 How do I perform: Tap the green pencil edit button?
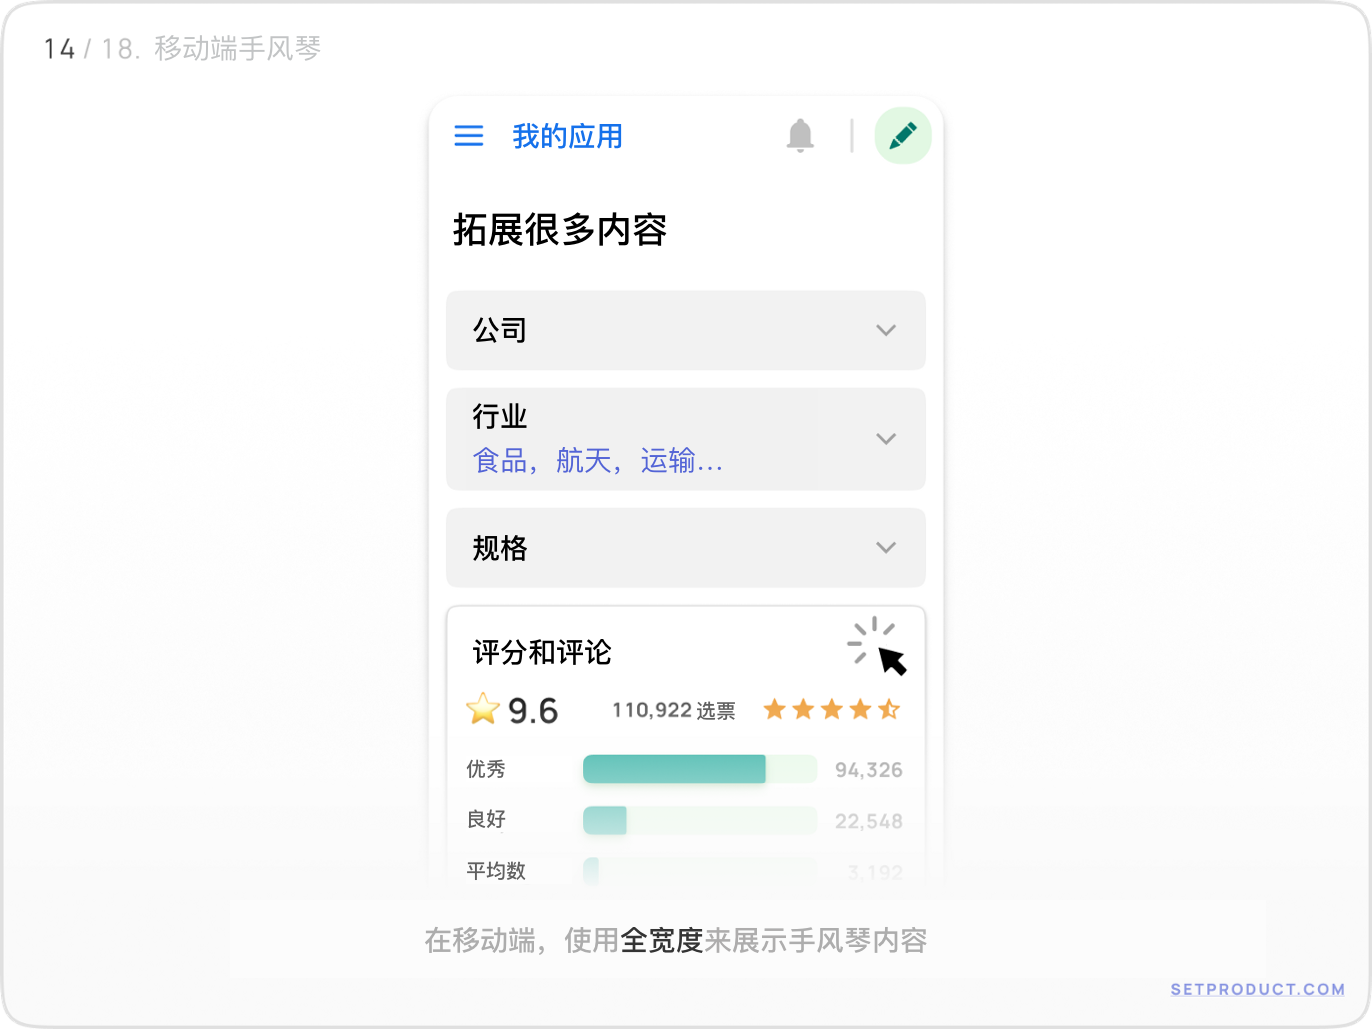903,135
